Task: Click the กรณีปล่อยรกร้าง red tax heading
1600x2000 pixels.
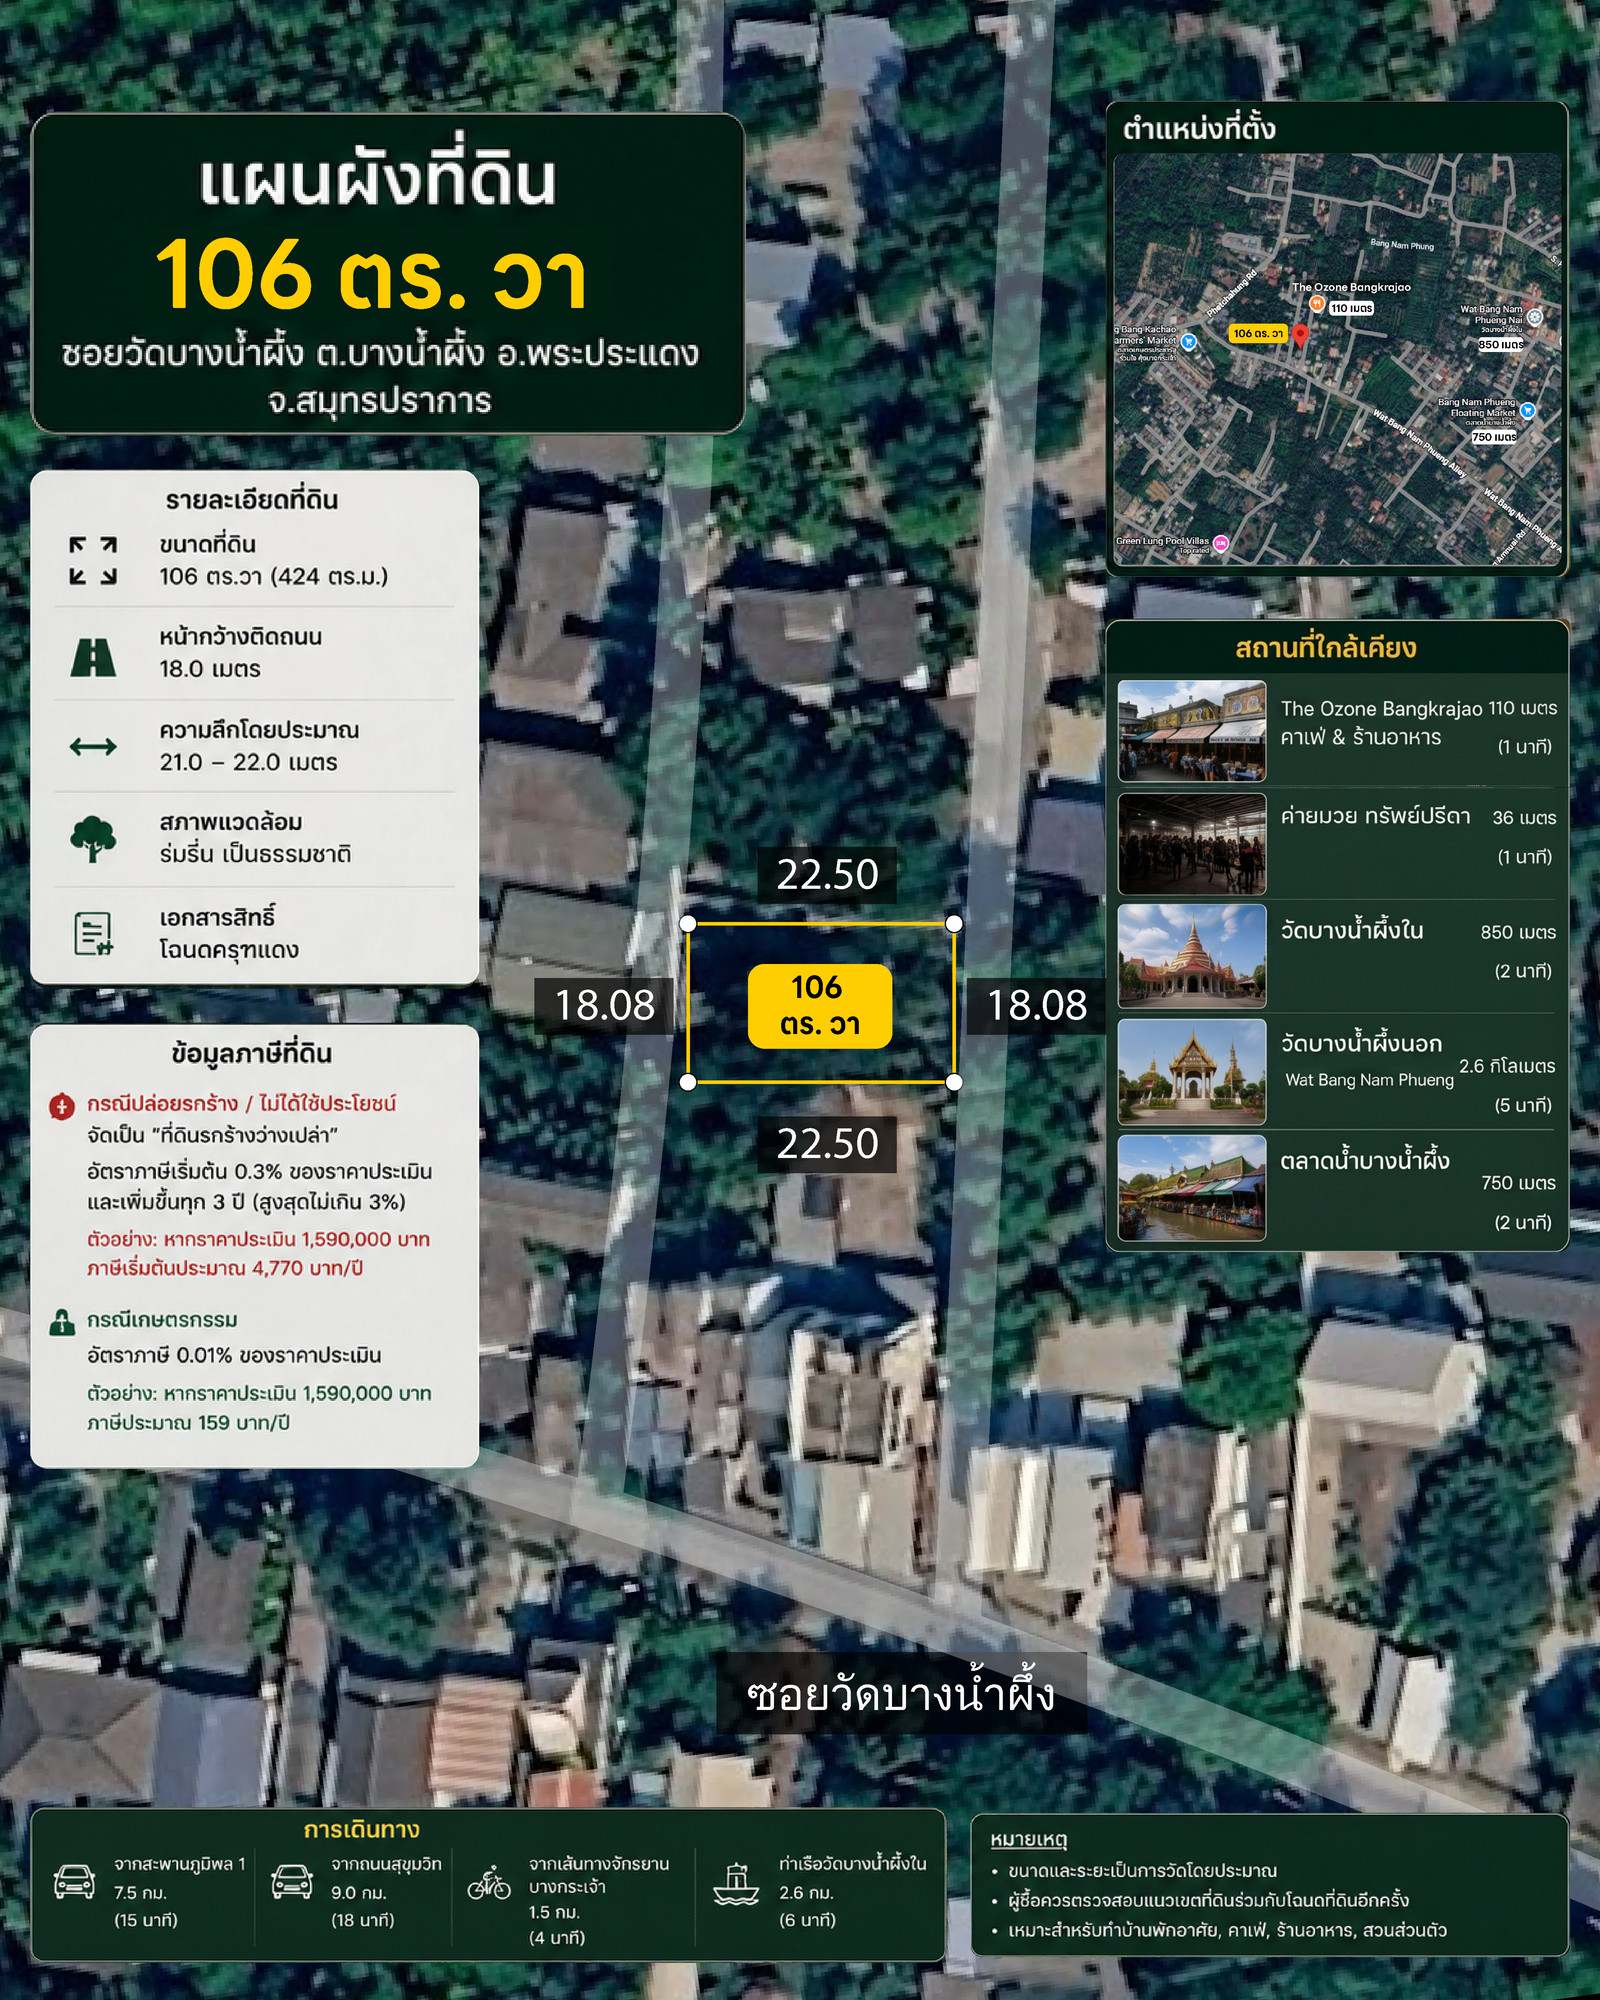Action: pos(241,1104)
